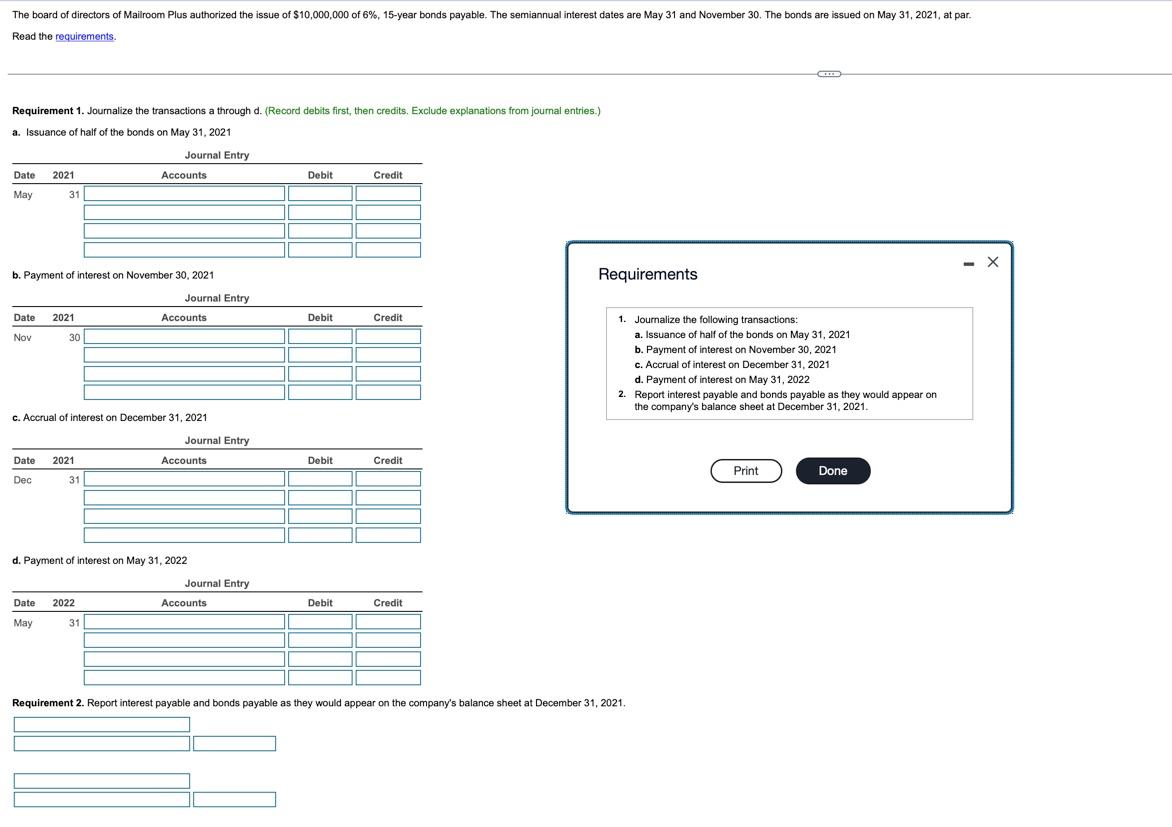Click the Print button in Requirements dialog
Screen dimensions: 1172x827
pos(745,470)
